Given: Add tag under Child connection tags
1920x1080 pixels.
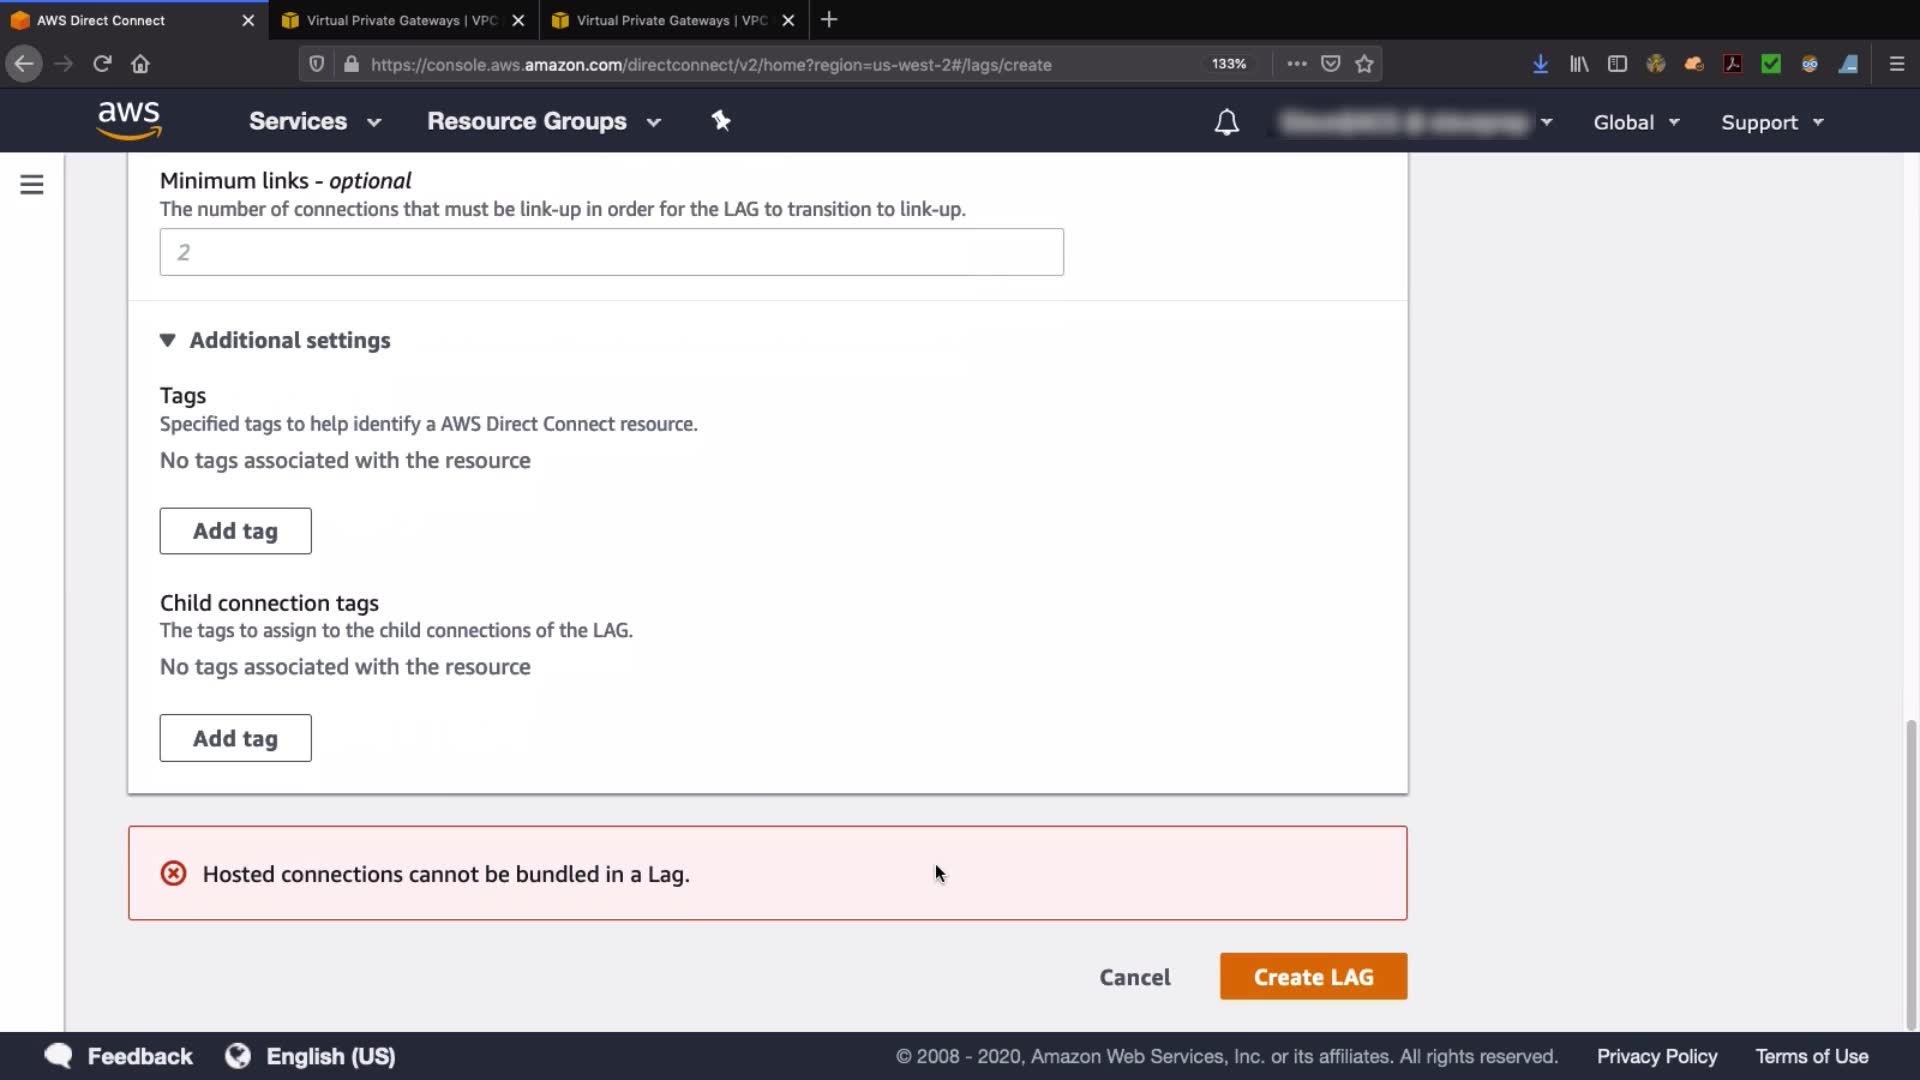Looking at the screenshot, I should point(235,738).
